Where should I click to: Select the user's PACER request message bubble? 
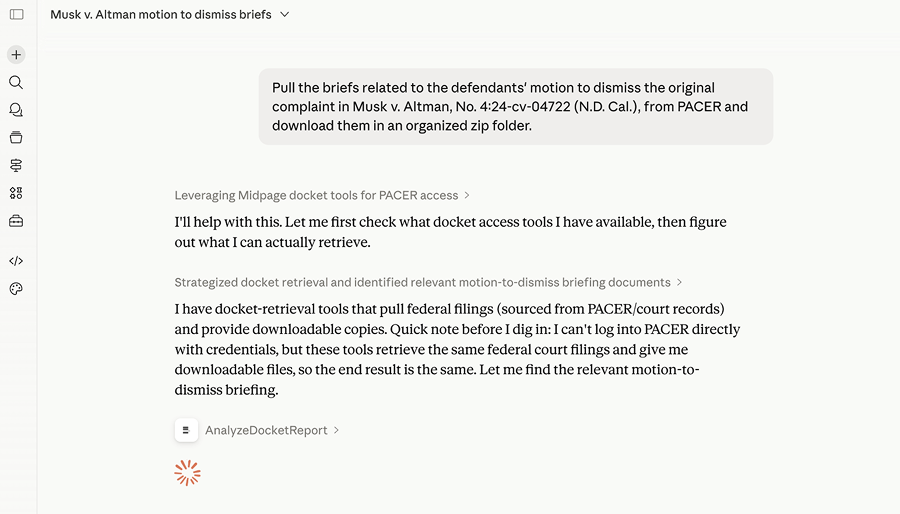click(x=515, y=107)
